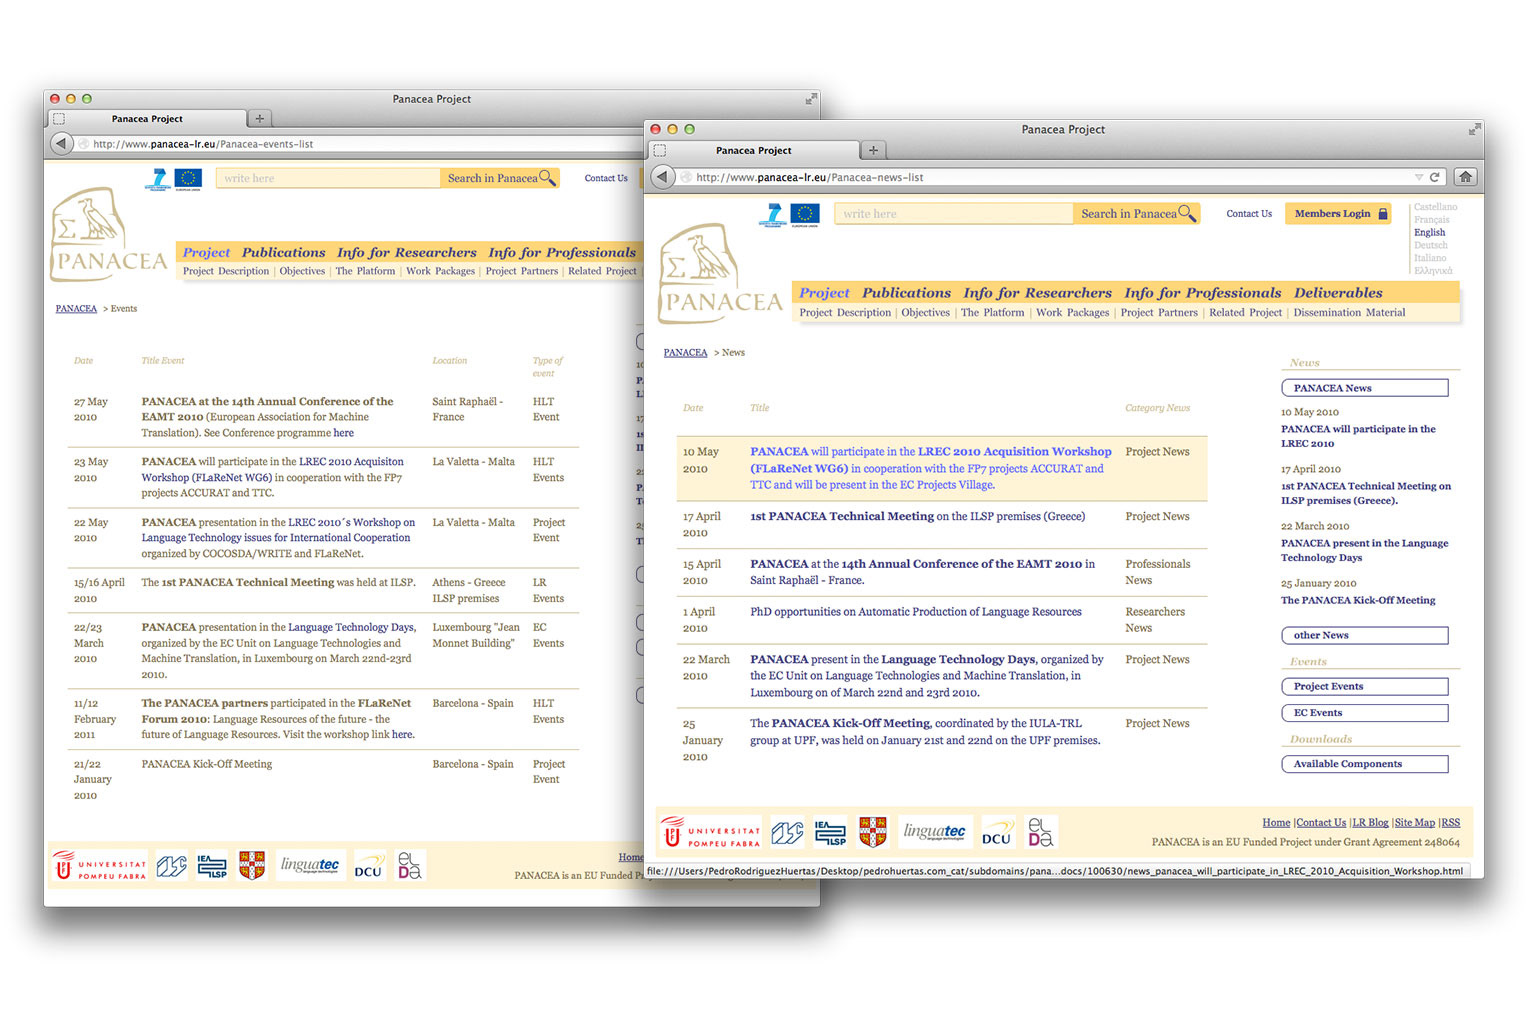Viewport: 1536px width, 1024px height.
Task: Open the Site Map footer link
Action: 1414,823
